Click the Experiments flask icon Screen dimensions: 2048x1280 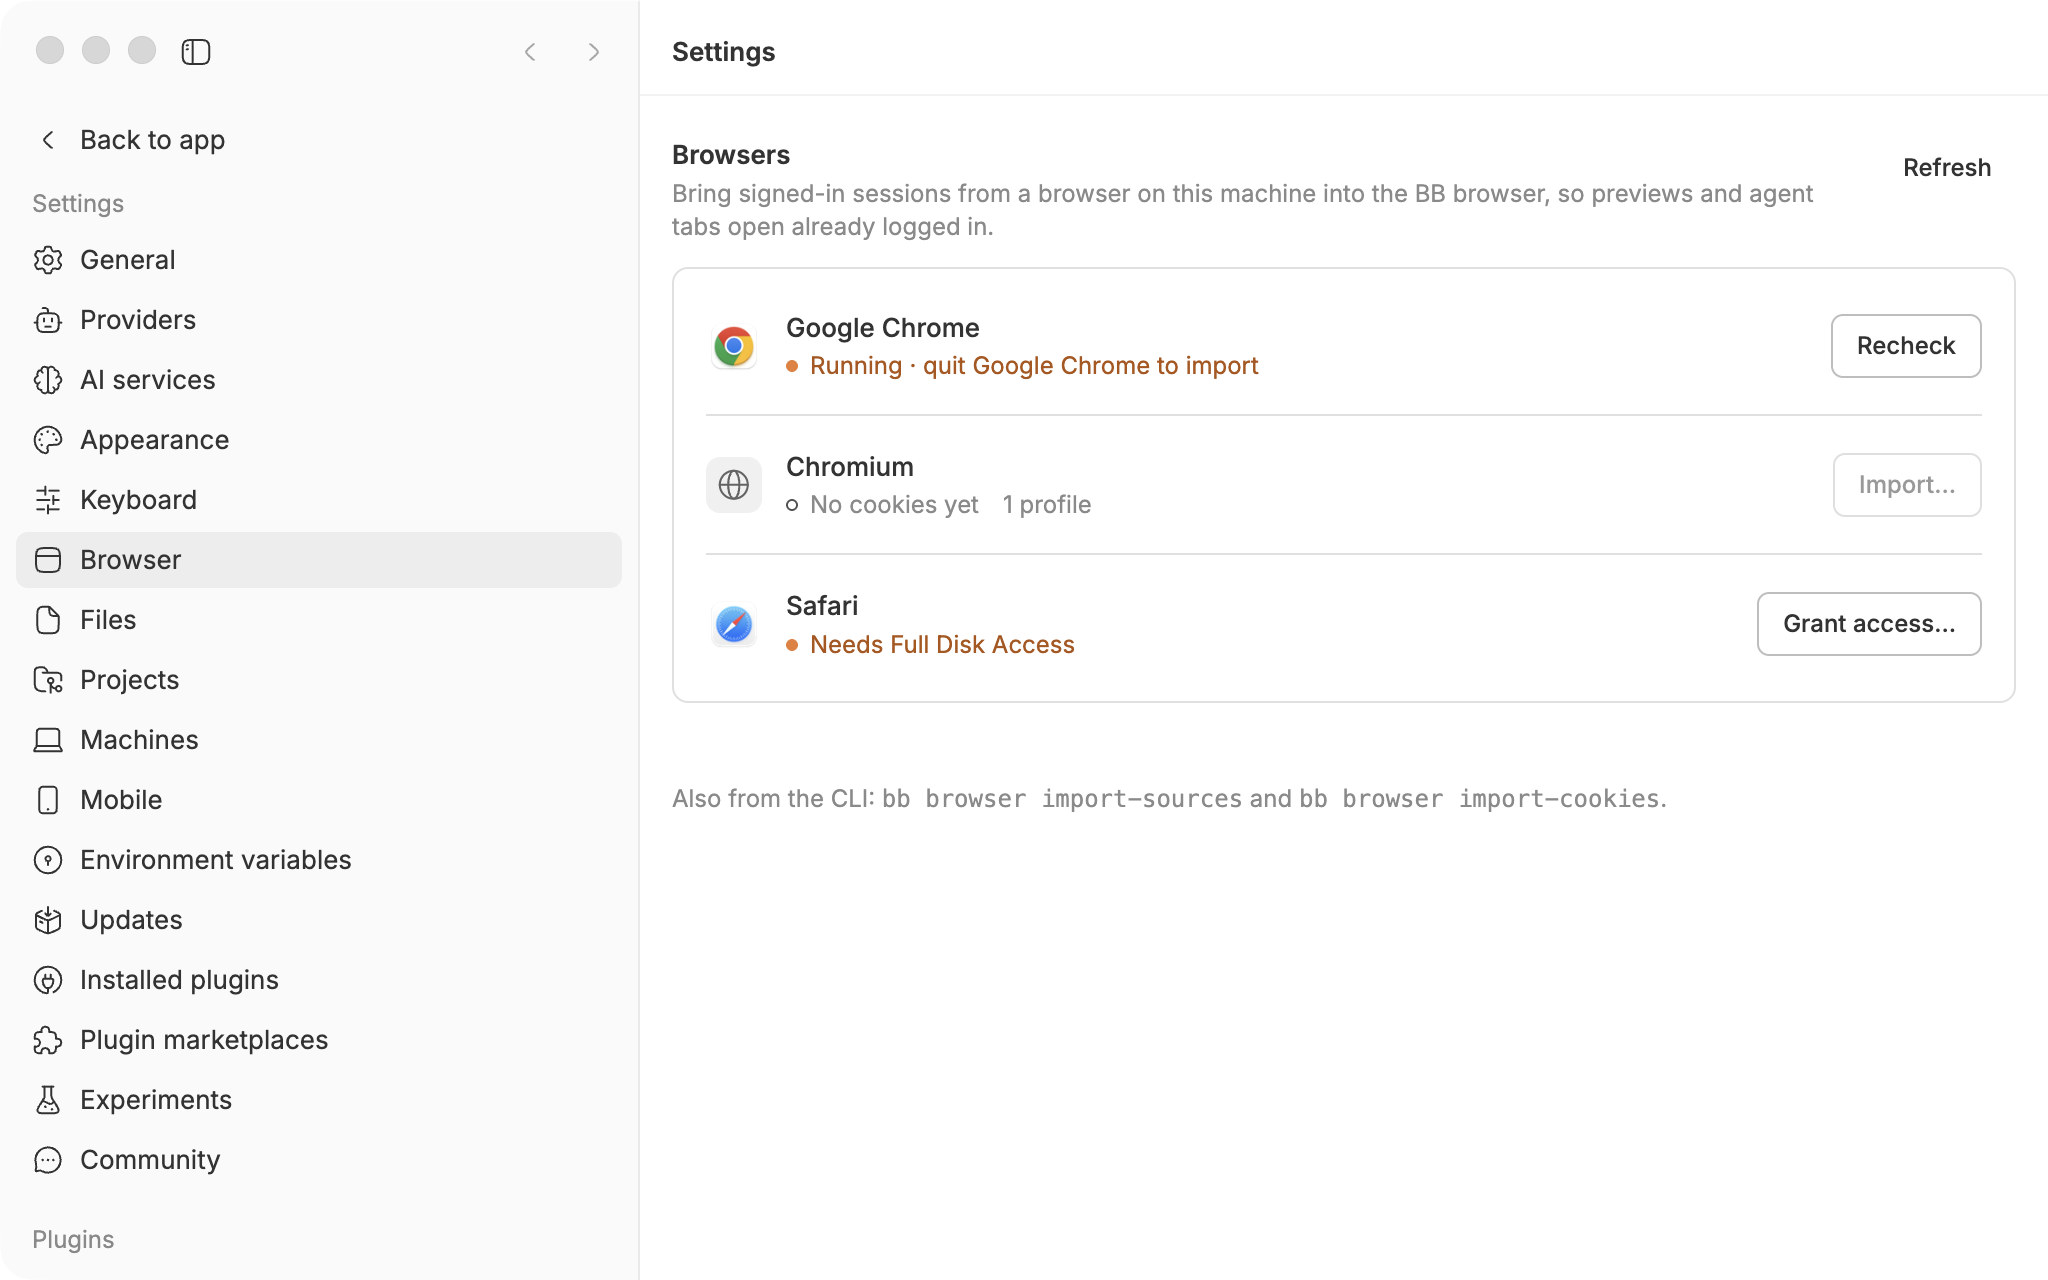point(48,1100)
